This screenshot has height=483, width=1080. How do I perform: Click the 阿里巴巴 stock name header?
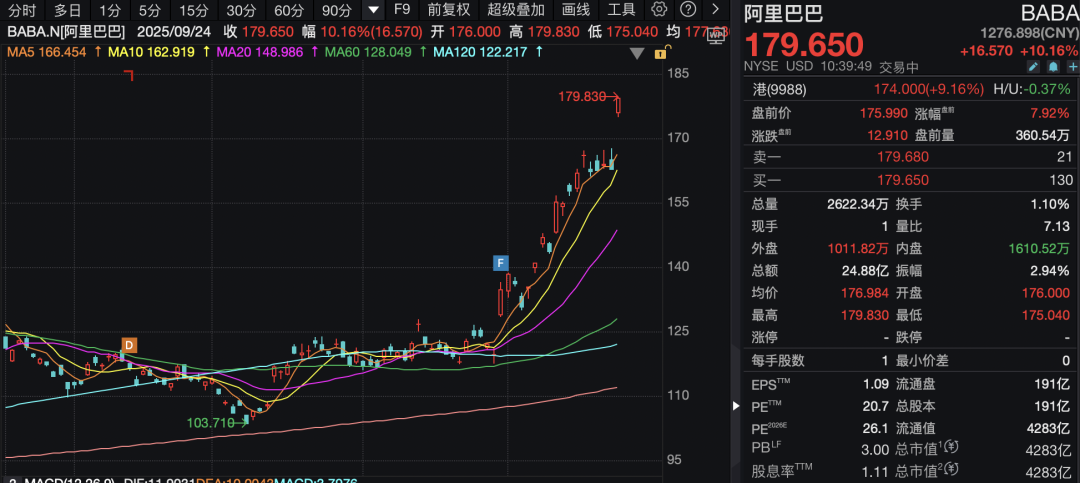point(784,13)
